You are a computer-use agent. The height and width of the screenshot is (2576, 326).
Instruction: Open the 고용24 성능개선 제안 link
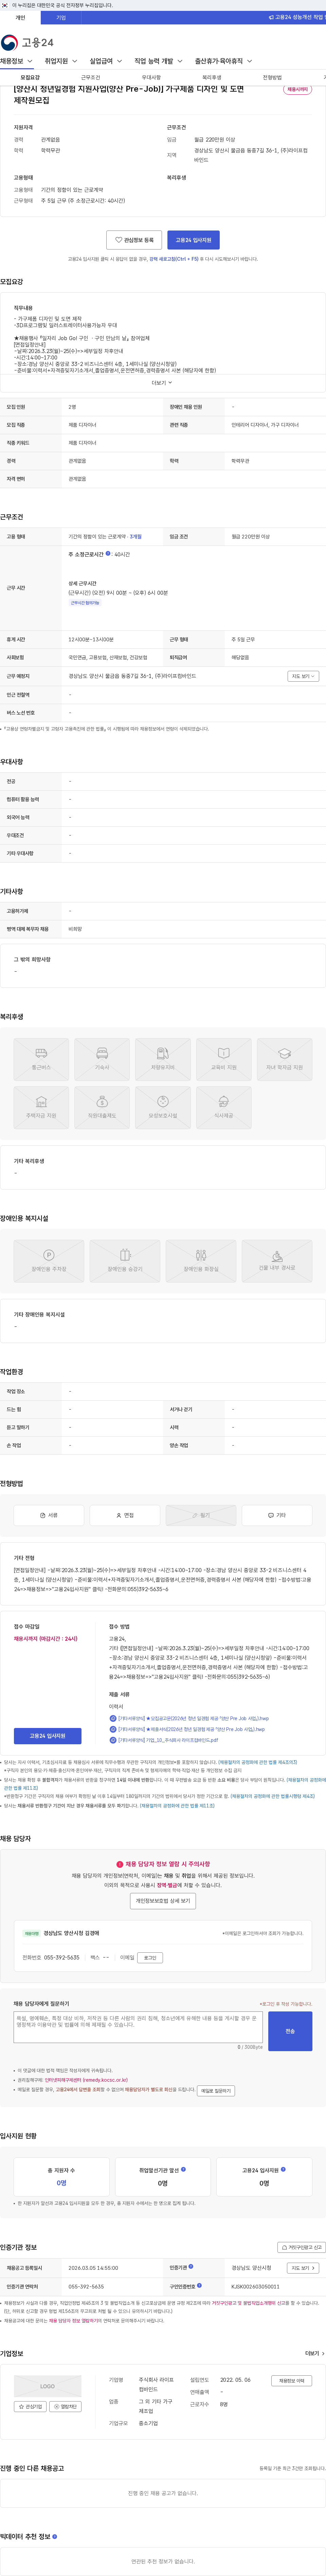(x=297, y=17)
